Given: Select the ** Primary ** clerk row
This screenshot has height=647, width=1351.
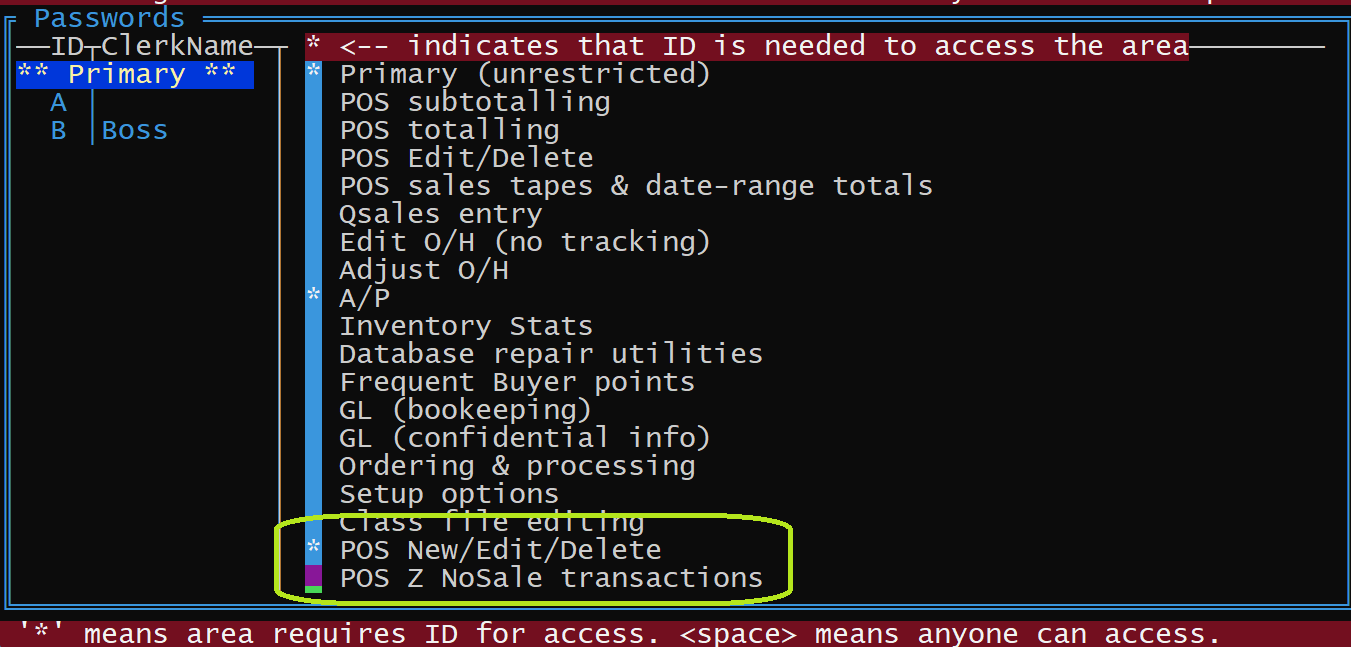Looking at the screenshot, I should [x=134, y=75].
